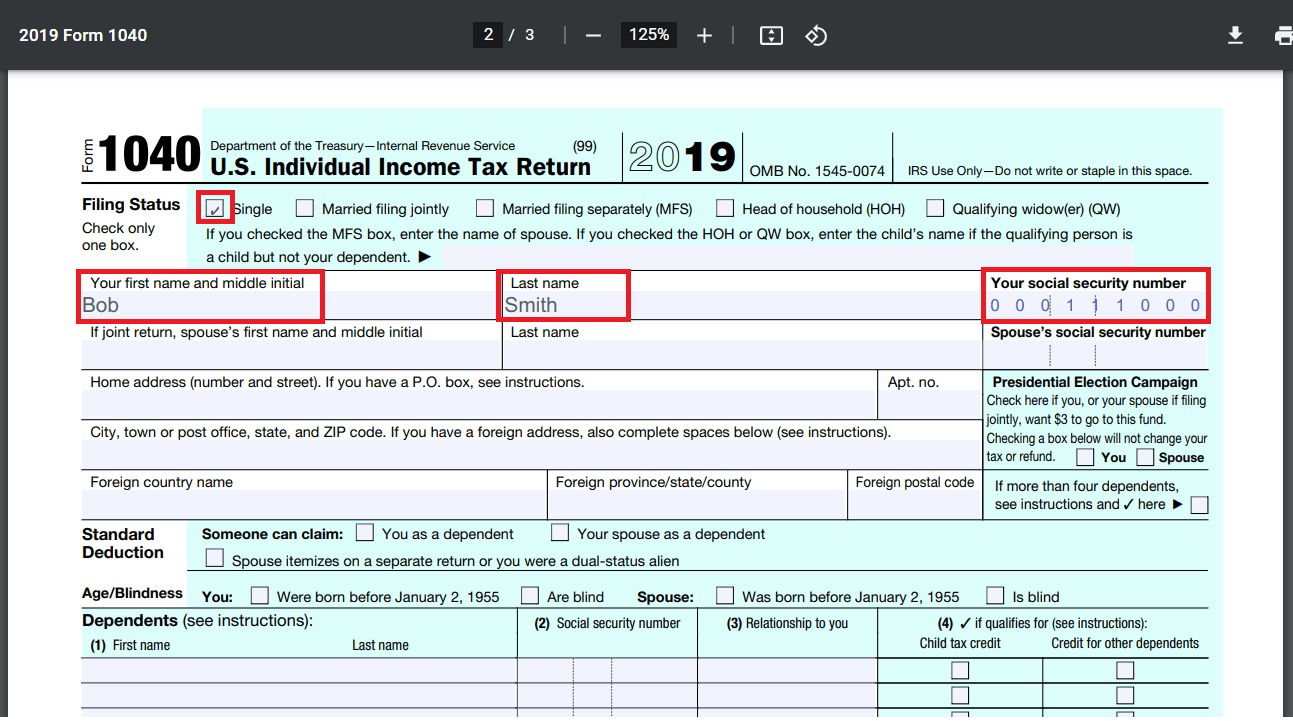The height and width of the screenshot is (721, 1293).
Task: Click your social security number field
Action: [x=1095, y=305]
